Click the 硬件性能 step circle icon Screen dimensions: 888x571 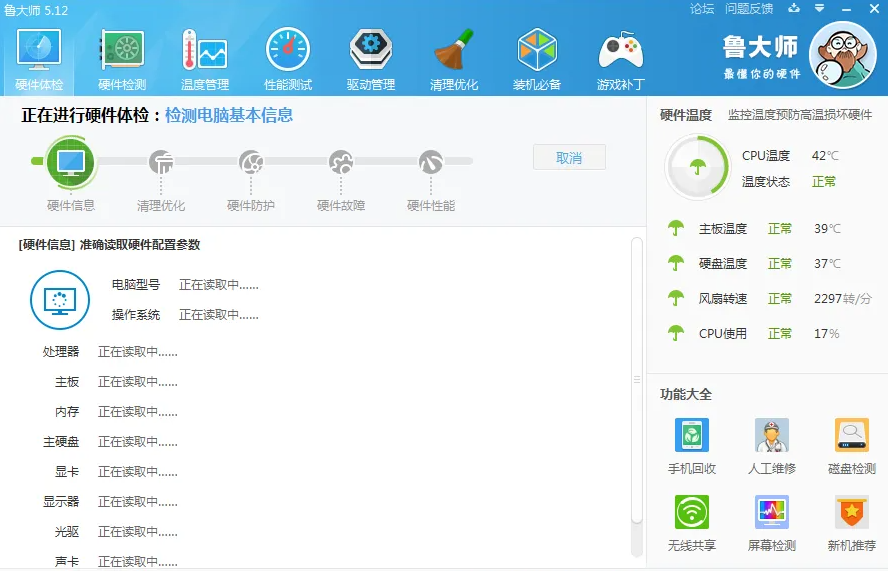point(431,162)
